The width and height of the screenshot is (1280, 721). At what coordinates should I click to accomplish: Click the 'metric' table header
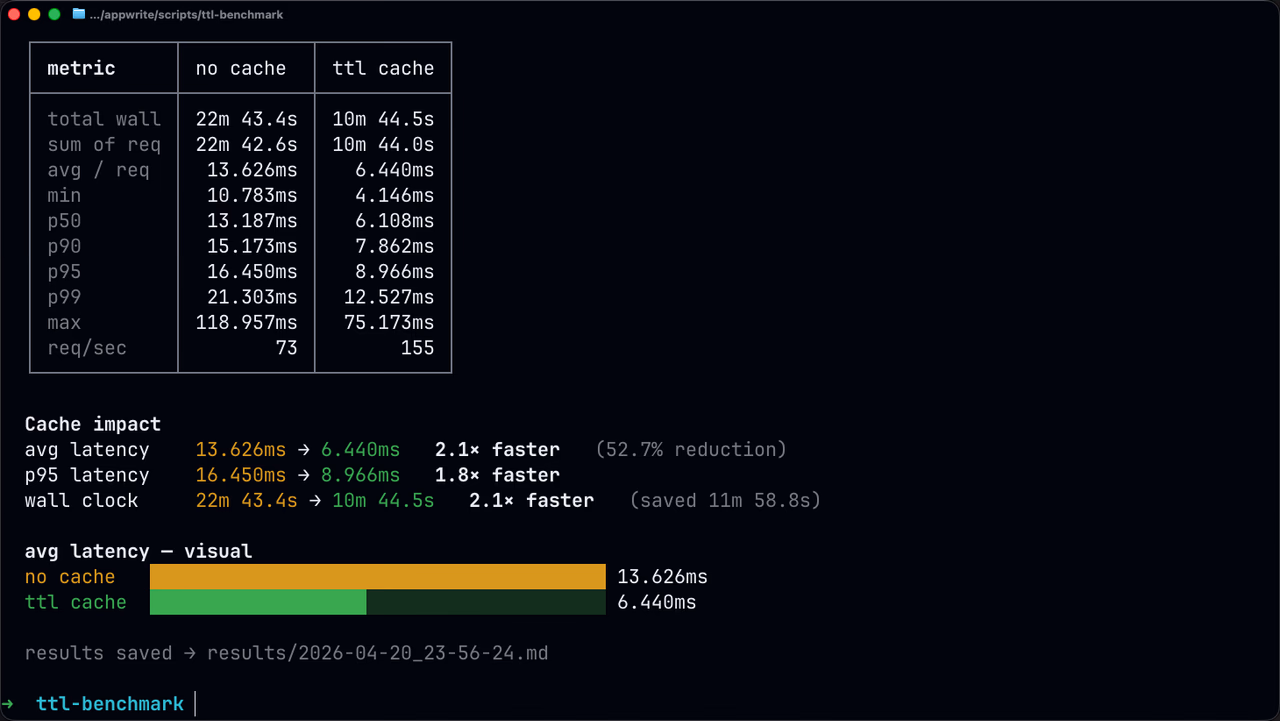tap(82, 69)
